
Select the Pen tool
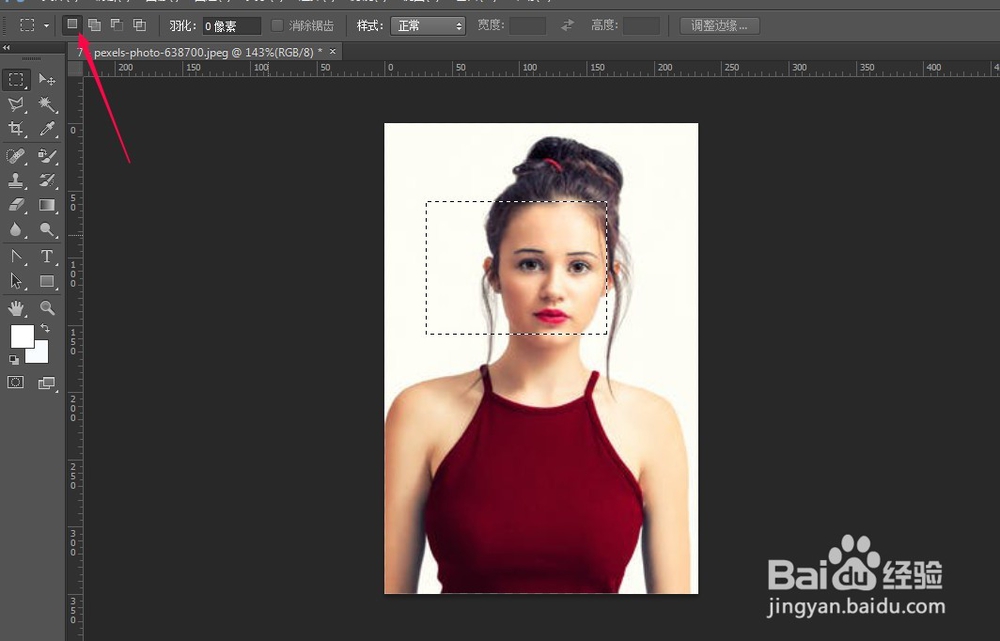pyautogui.click(x=16, y=256)
